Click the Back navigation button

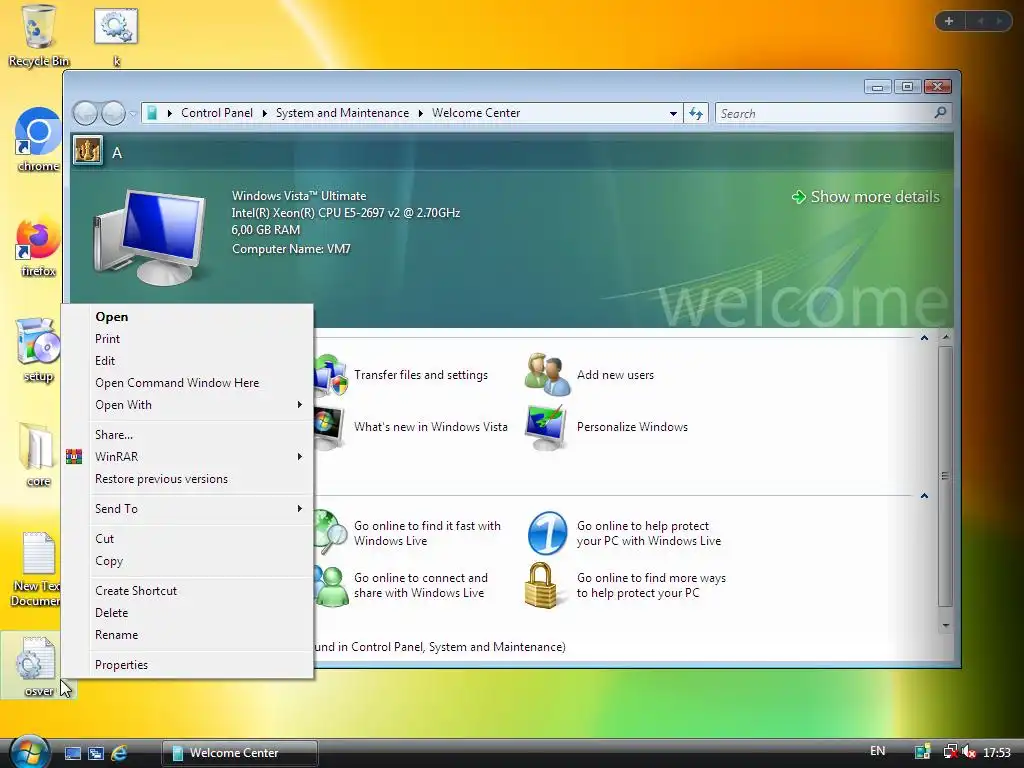coord(85,113)
